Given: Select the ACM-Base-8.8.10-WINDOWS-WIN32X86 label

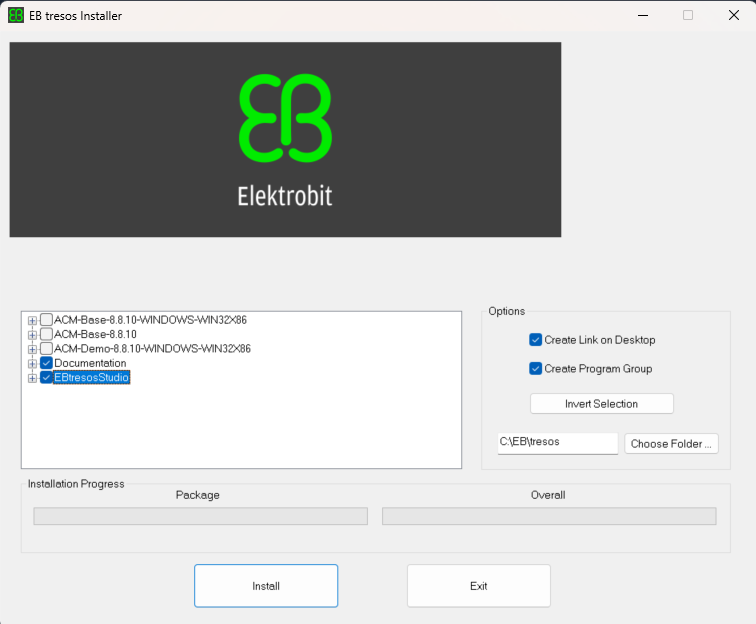Looking at the screenshot, I should point(150,320).
